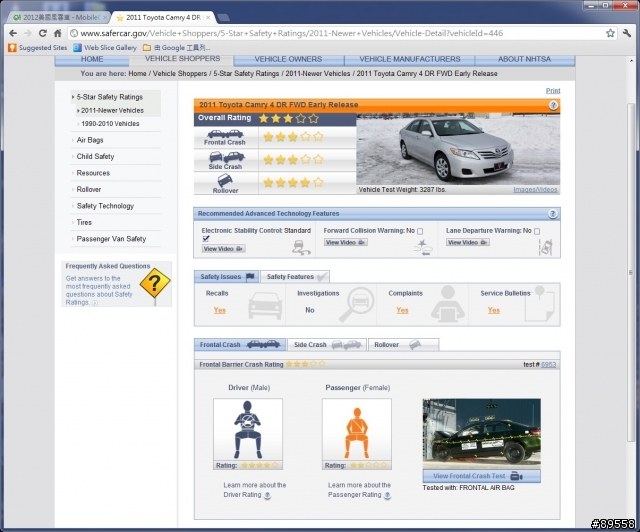Go to the browser Home icon
Viewport: 640px width, 532px height.
pos(57,33)
